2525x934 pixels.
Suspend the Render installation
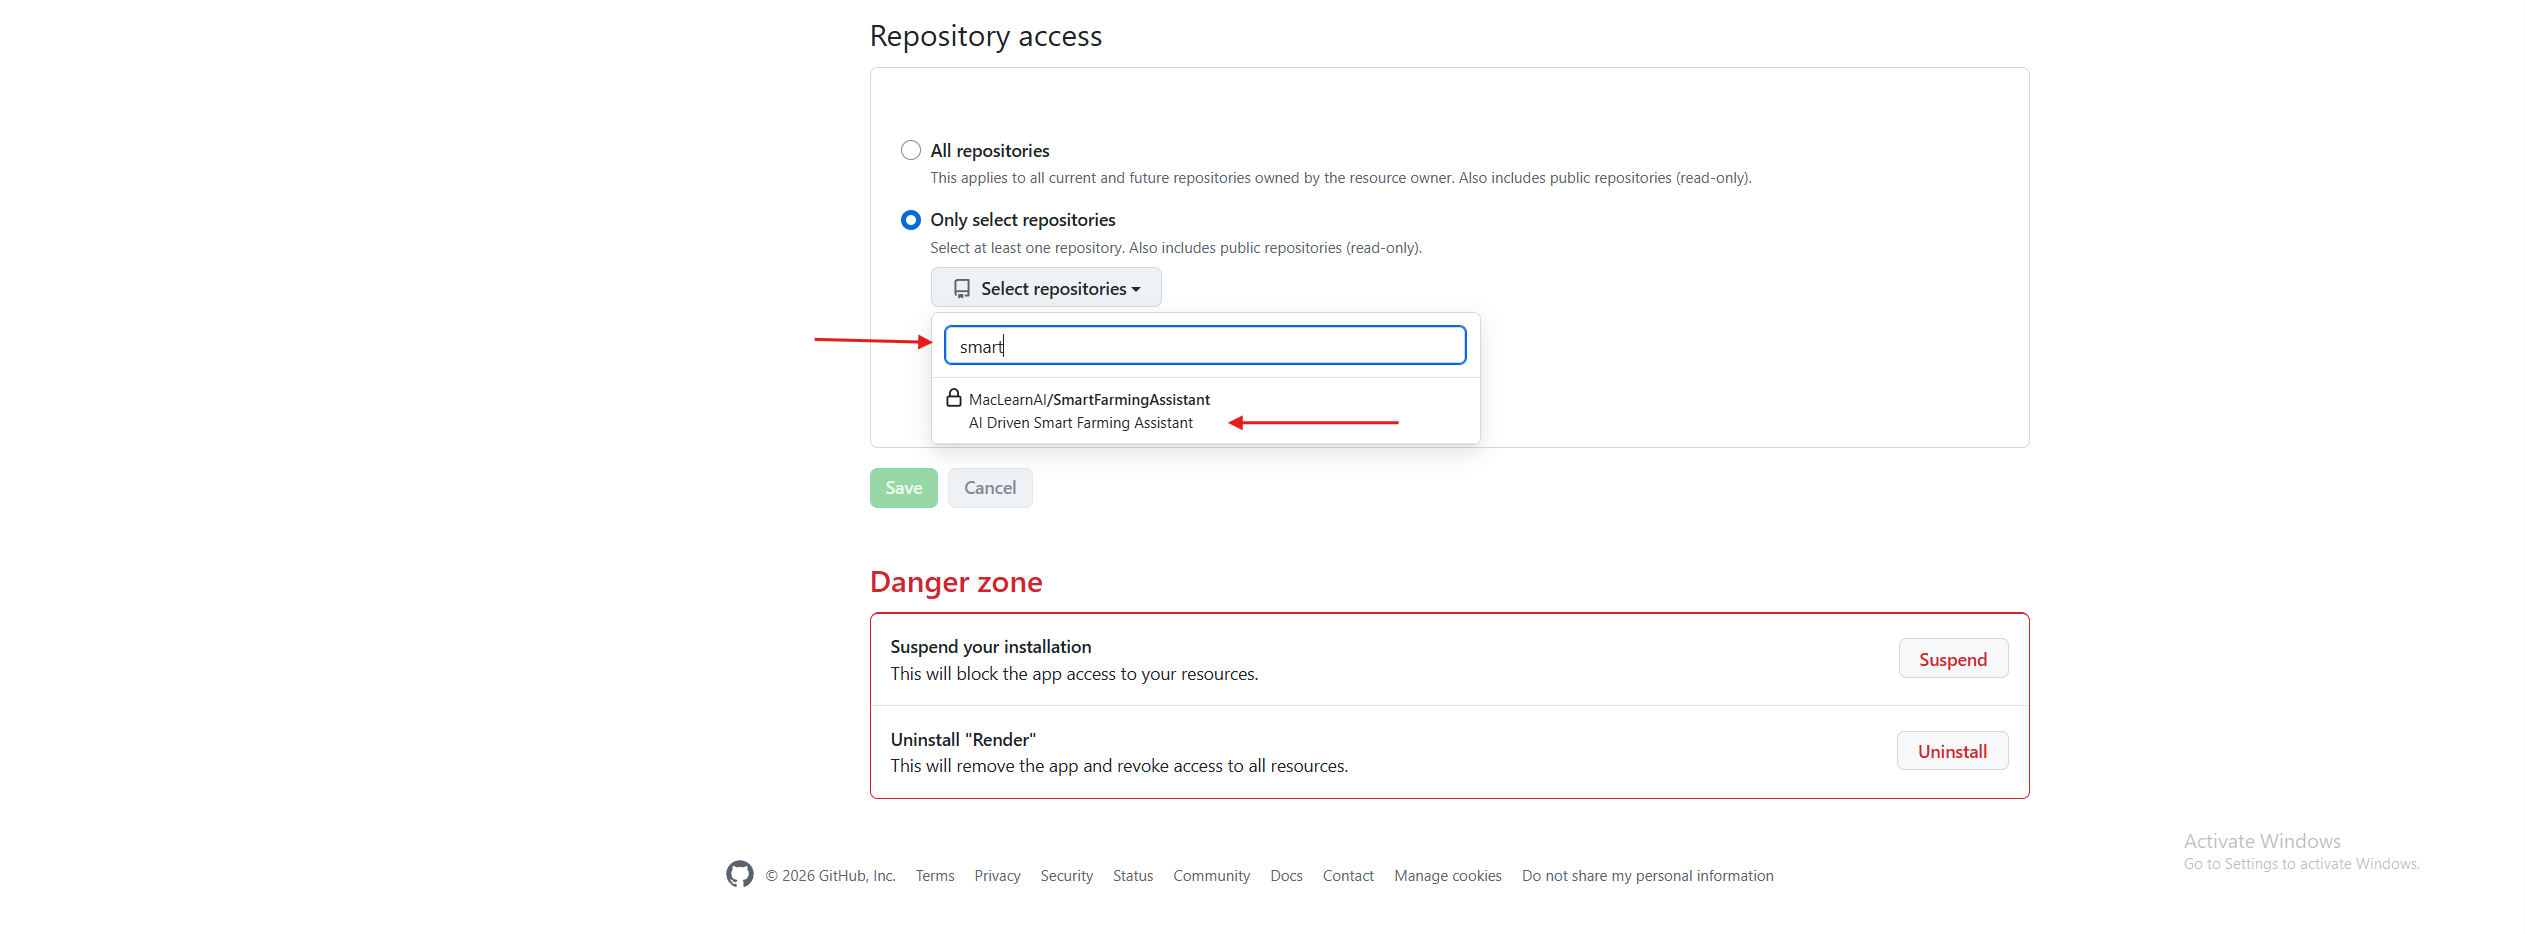(x=1951, y=659)
